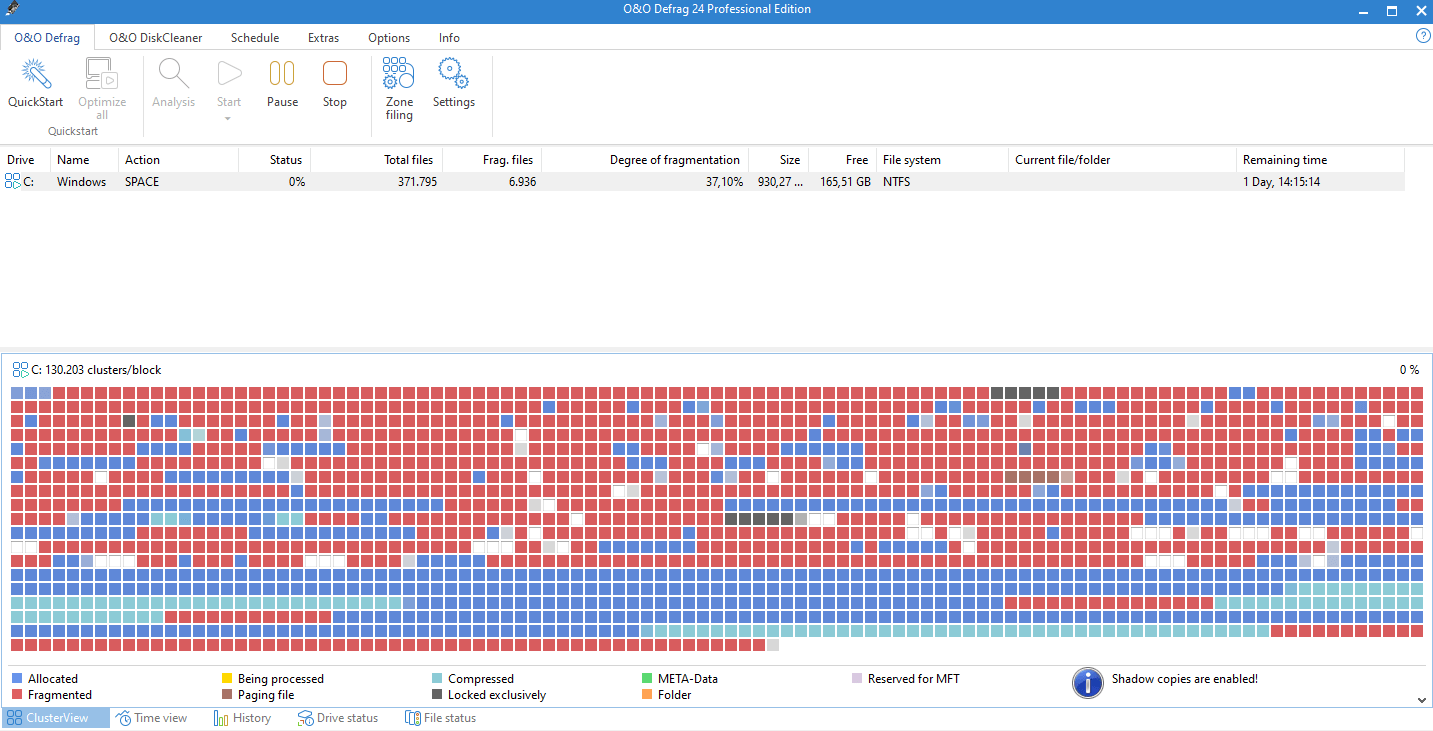Sort by Total files column header
1433x731 pixels.
click(x=376, y=160)
